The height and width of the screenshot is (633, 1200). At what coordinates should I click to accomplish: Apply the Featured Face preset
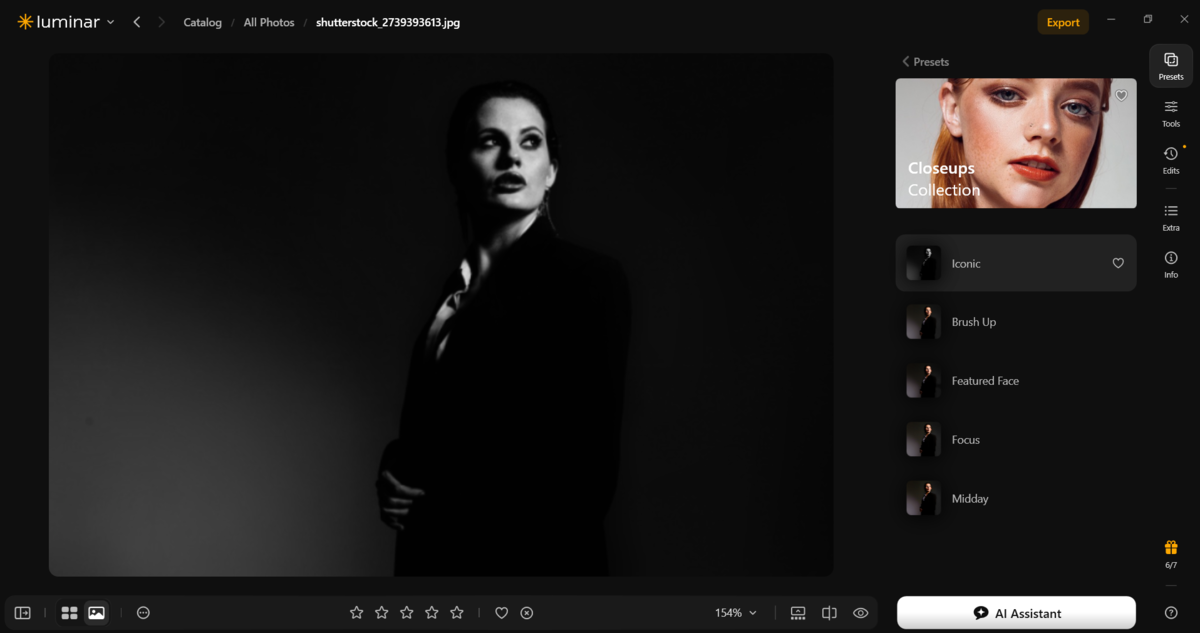point(1016,381)
